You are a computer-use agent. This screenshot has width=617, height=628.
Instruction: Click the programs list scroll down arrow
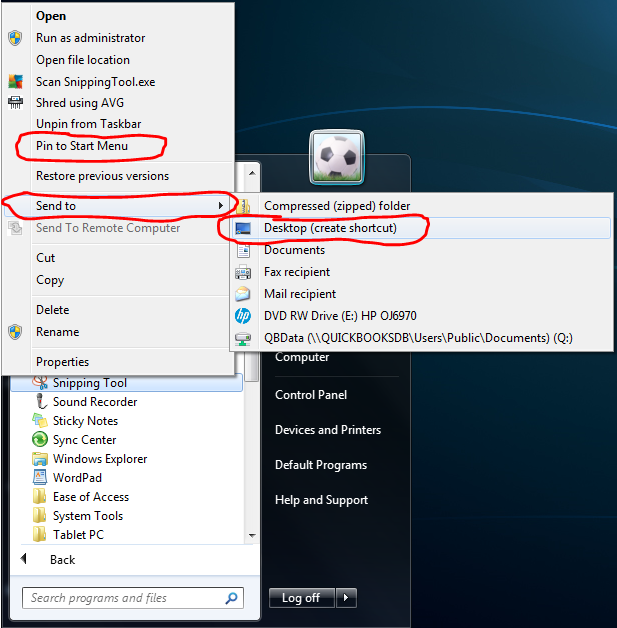tap(252, 535)
